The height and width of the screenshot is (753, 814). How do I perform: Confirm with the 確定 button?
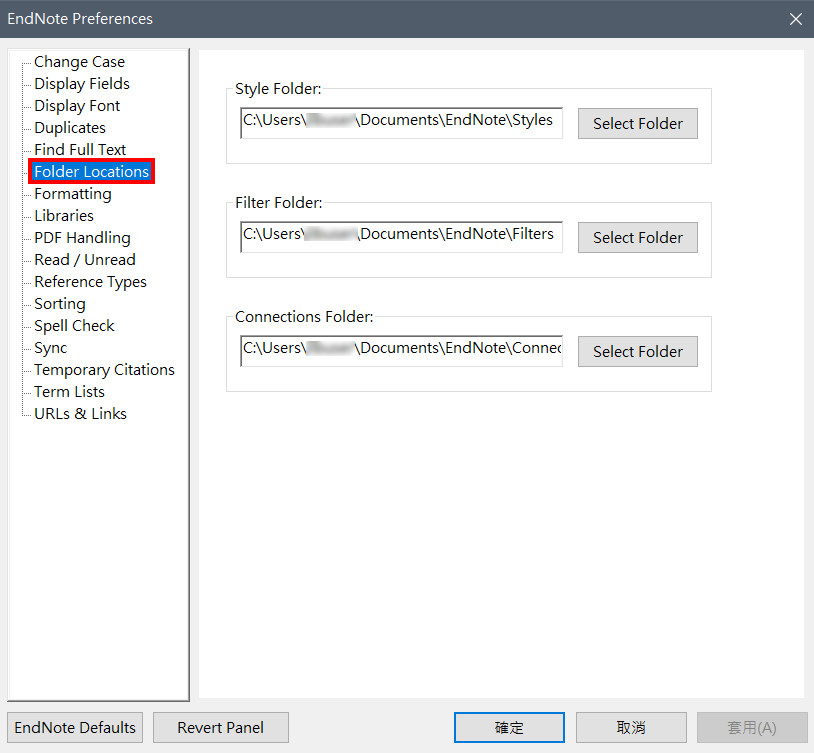509,728
